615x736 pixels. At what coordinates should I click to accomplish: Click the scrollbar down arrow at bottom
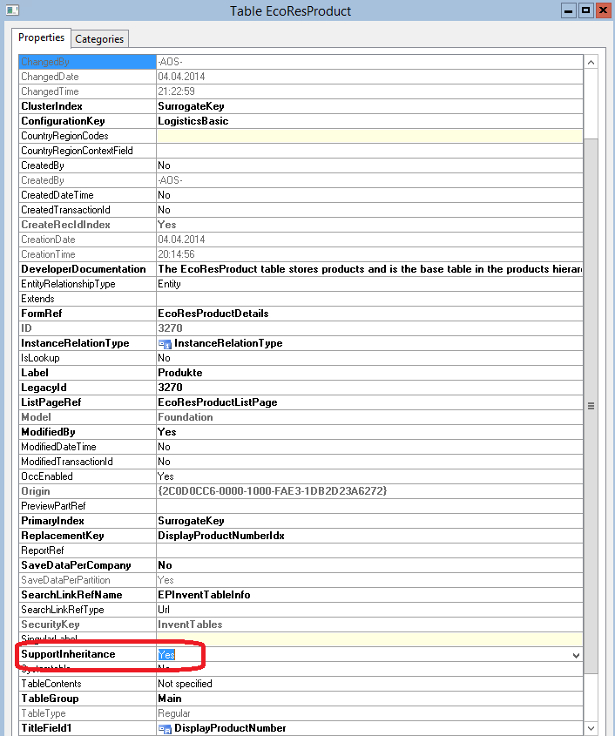click(591, 728)
